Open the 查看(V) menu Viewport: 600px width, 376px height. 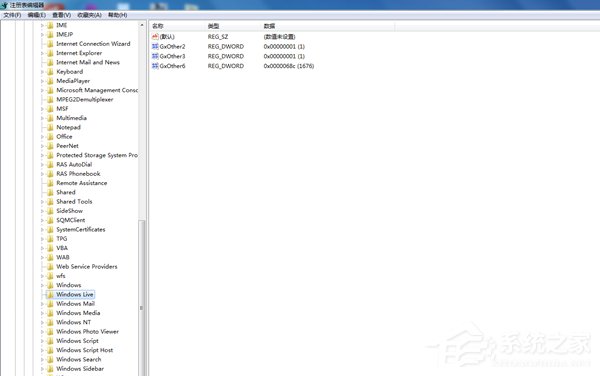61,15
